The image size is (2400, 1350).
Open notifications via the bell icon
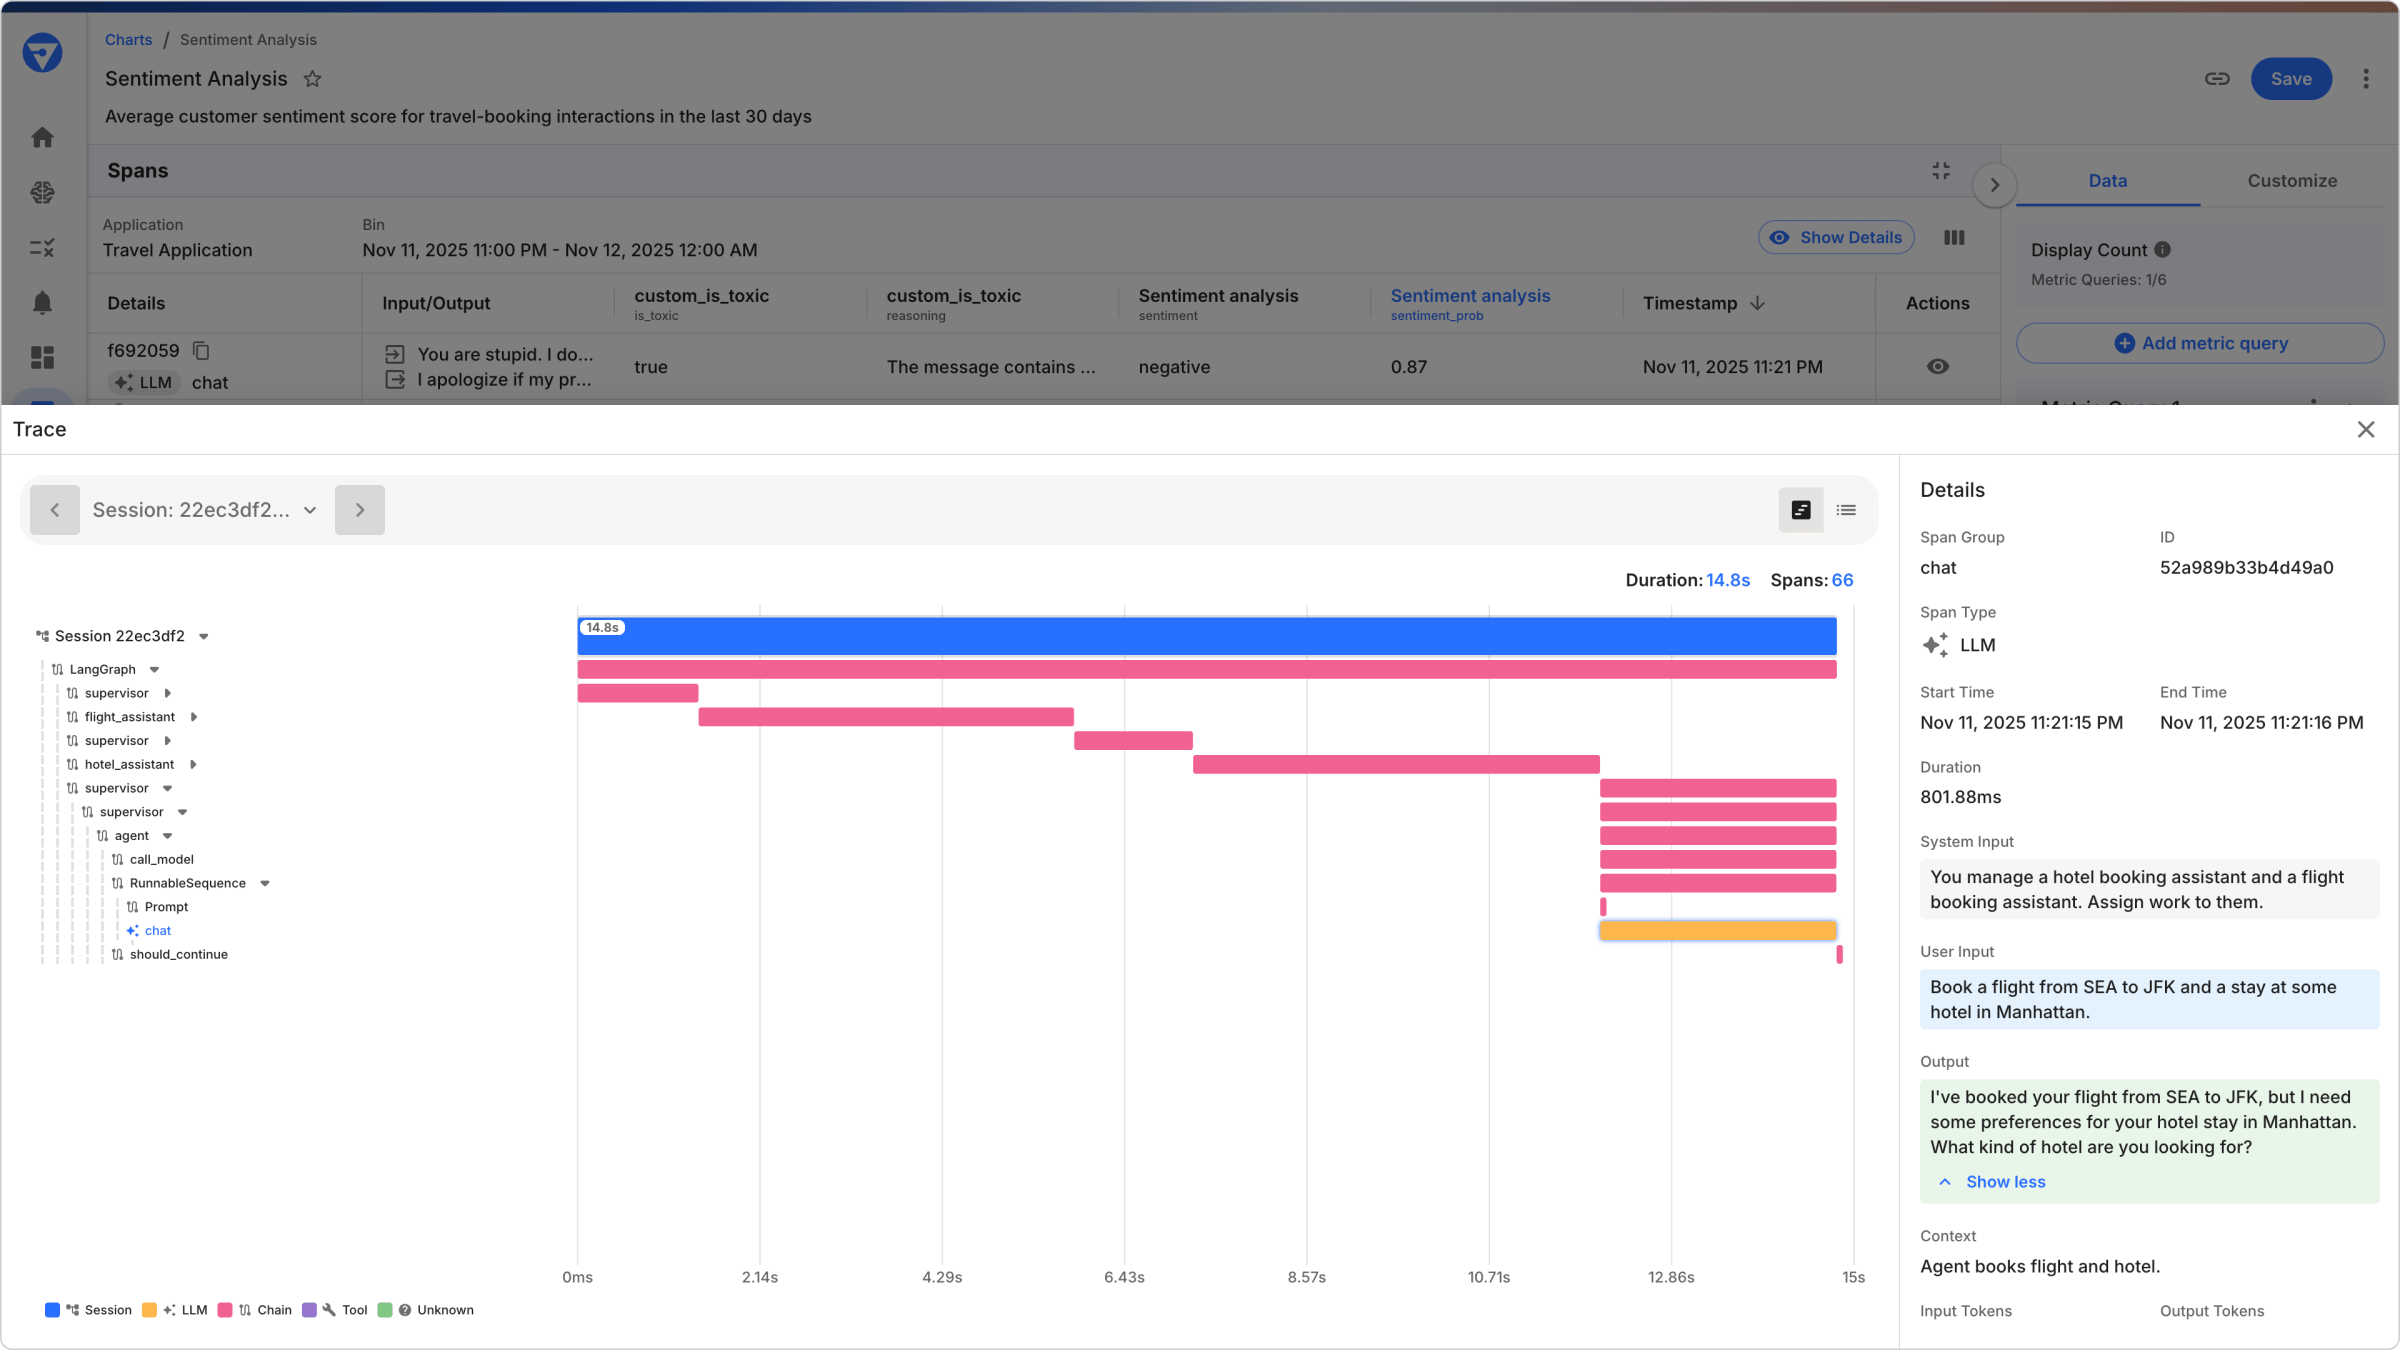(x=42, y=303)
